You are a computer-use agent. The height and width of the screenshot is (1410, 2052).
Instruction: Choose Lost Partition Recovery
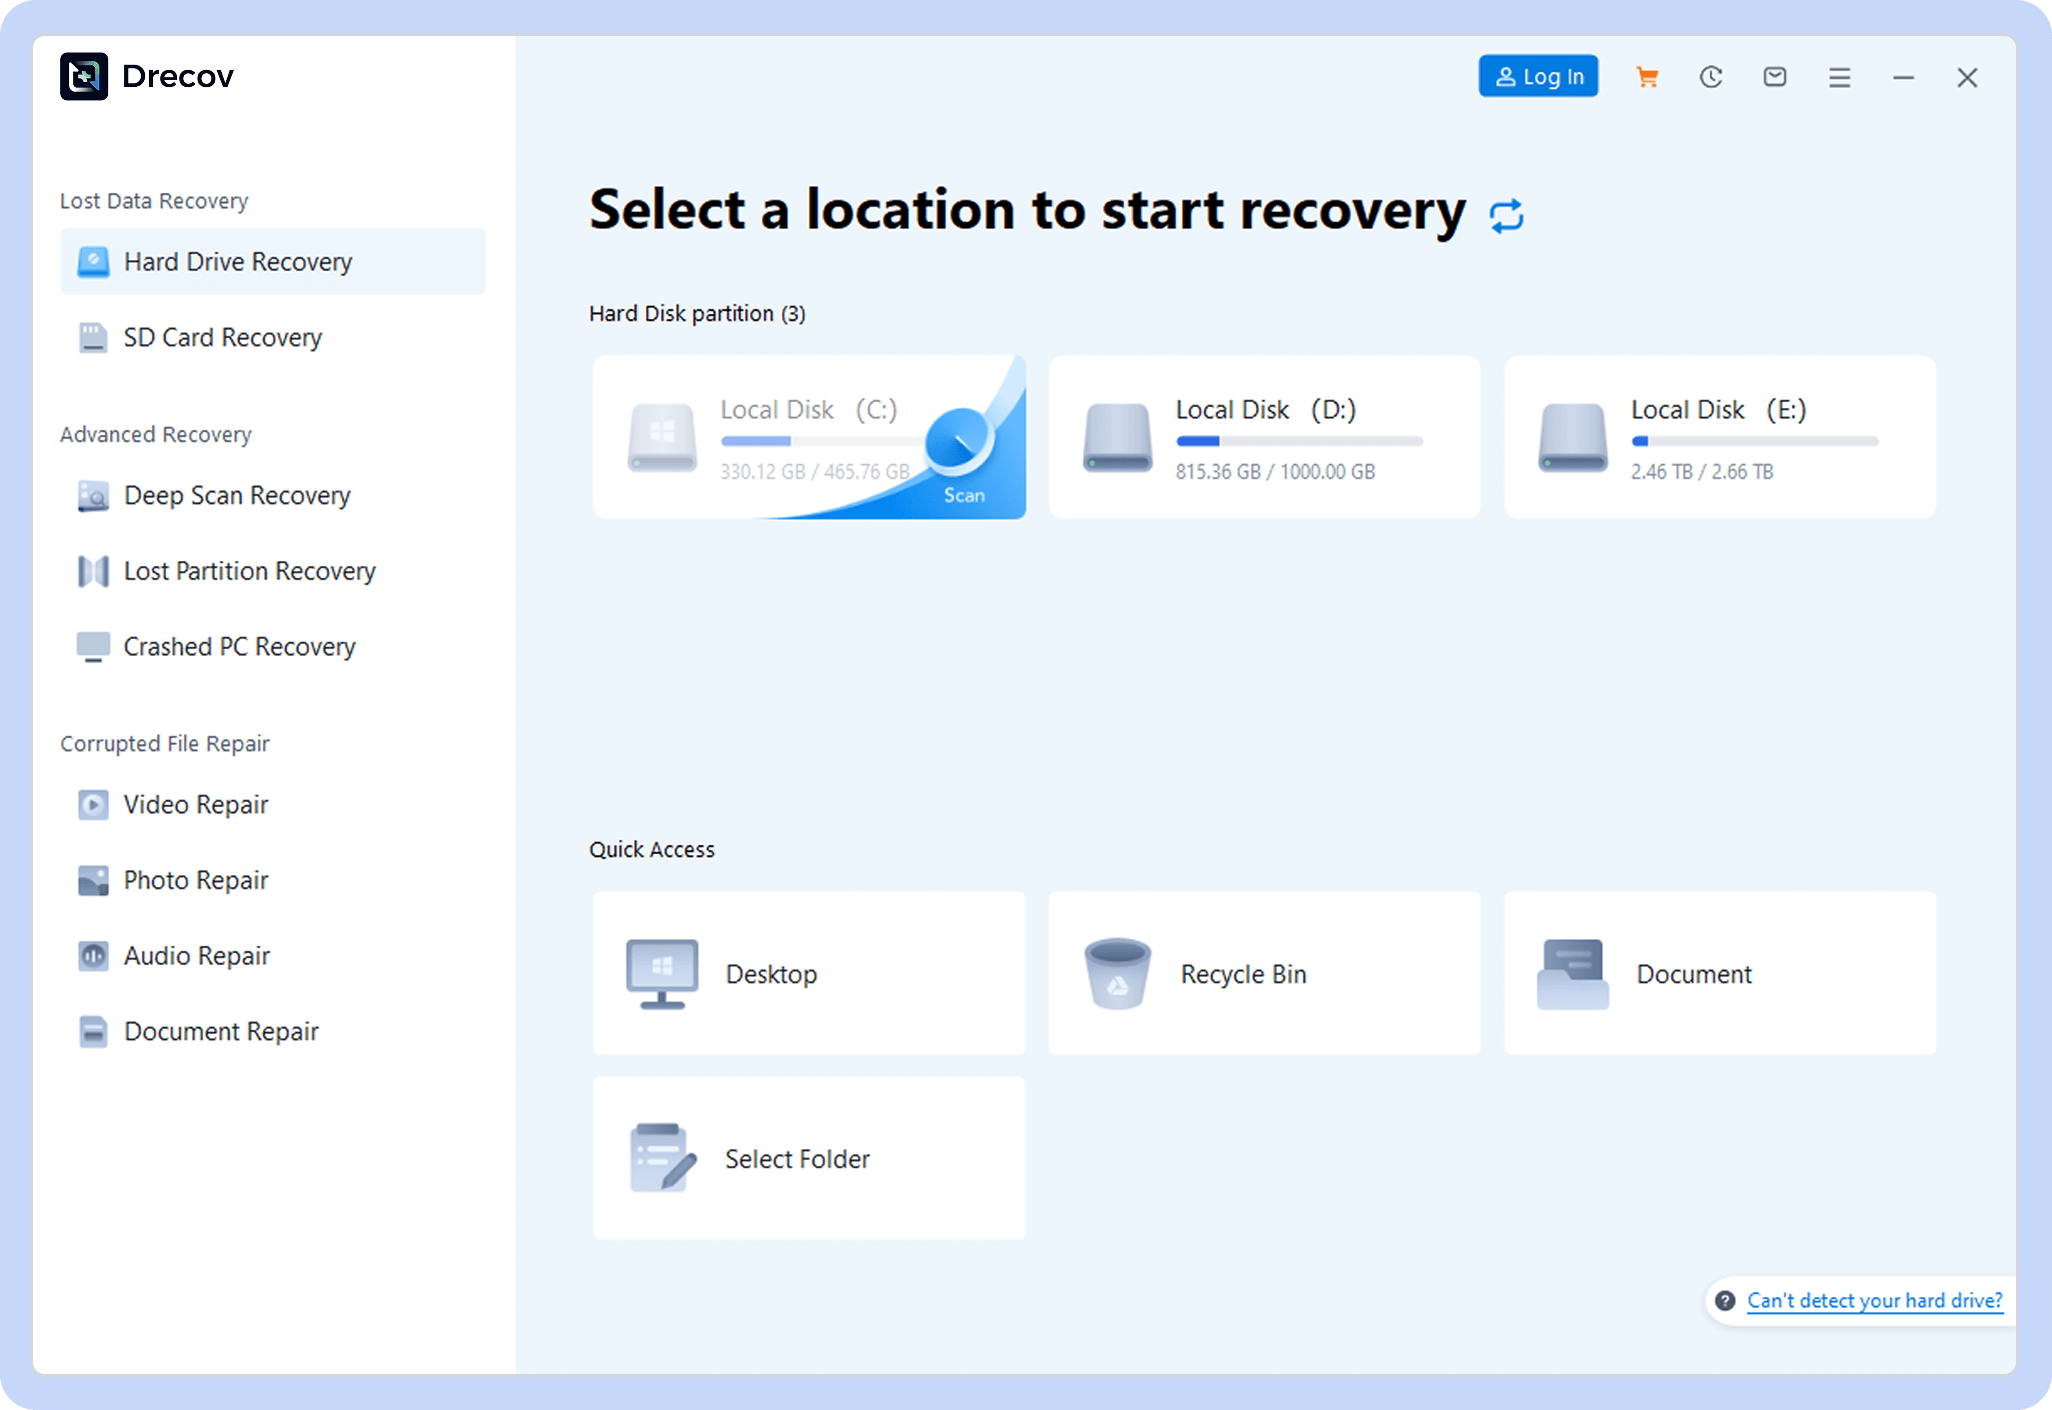click(249, 571)
